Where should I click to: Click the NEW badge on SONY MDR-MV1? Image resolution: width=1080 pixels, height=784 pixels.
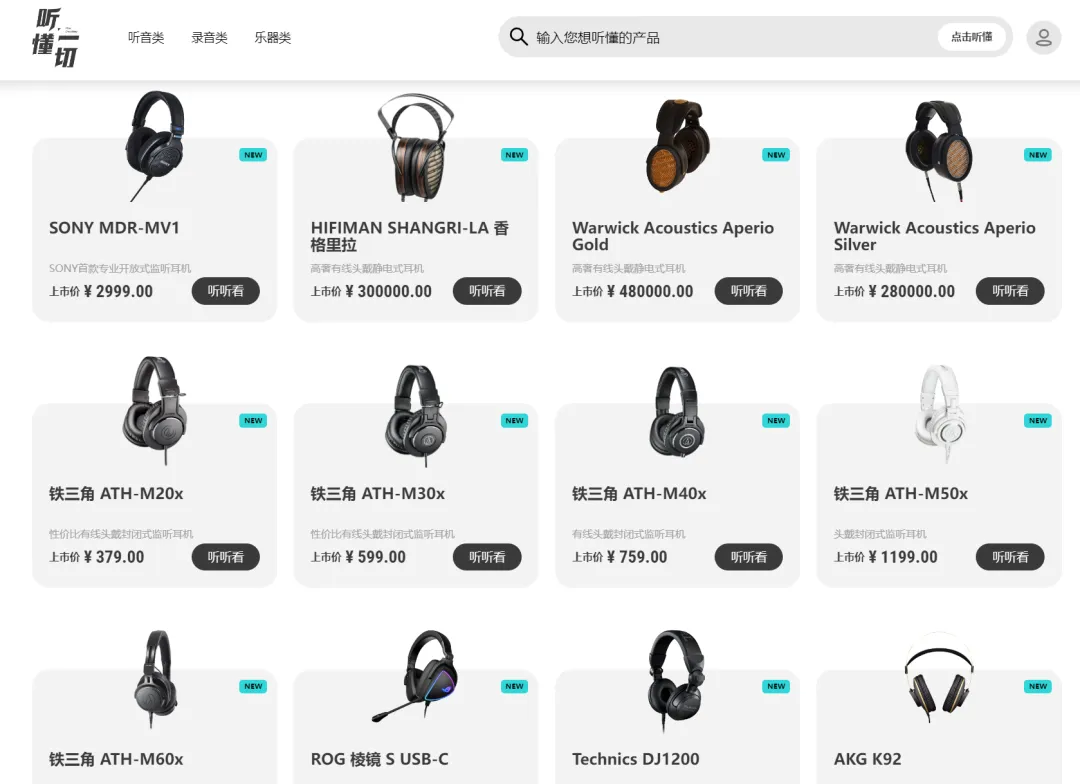tap(253, 155)
